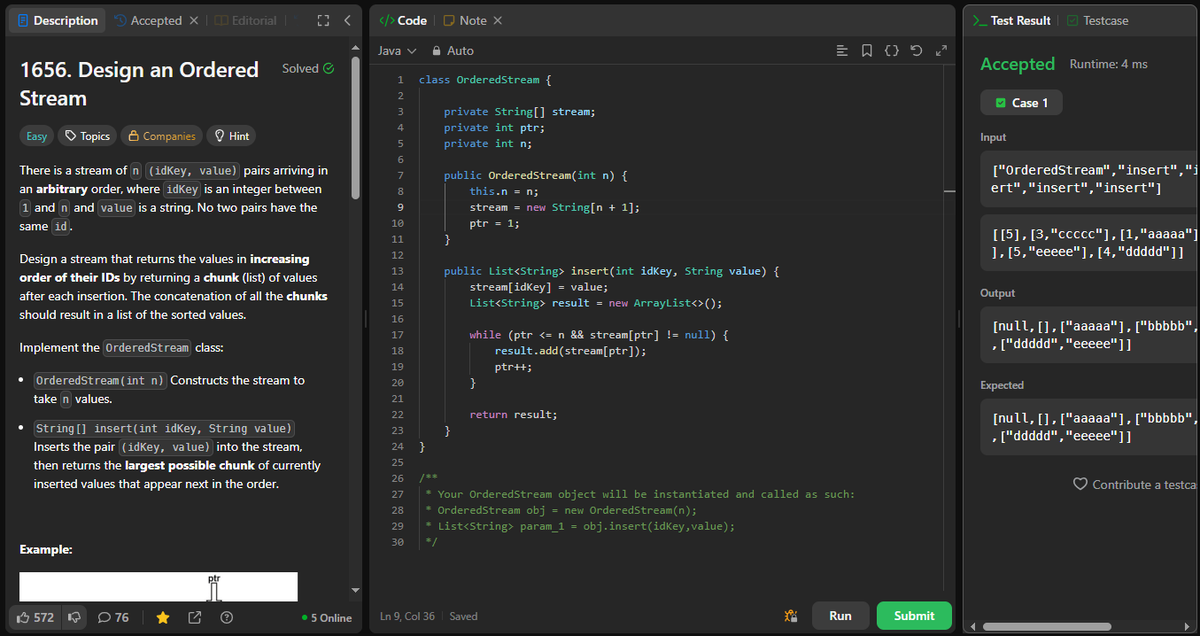Viewport: 1200px width, 636px height.
Task: Reveal the Hint pill
Action: click(x=231, y=136)
